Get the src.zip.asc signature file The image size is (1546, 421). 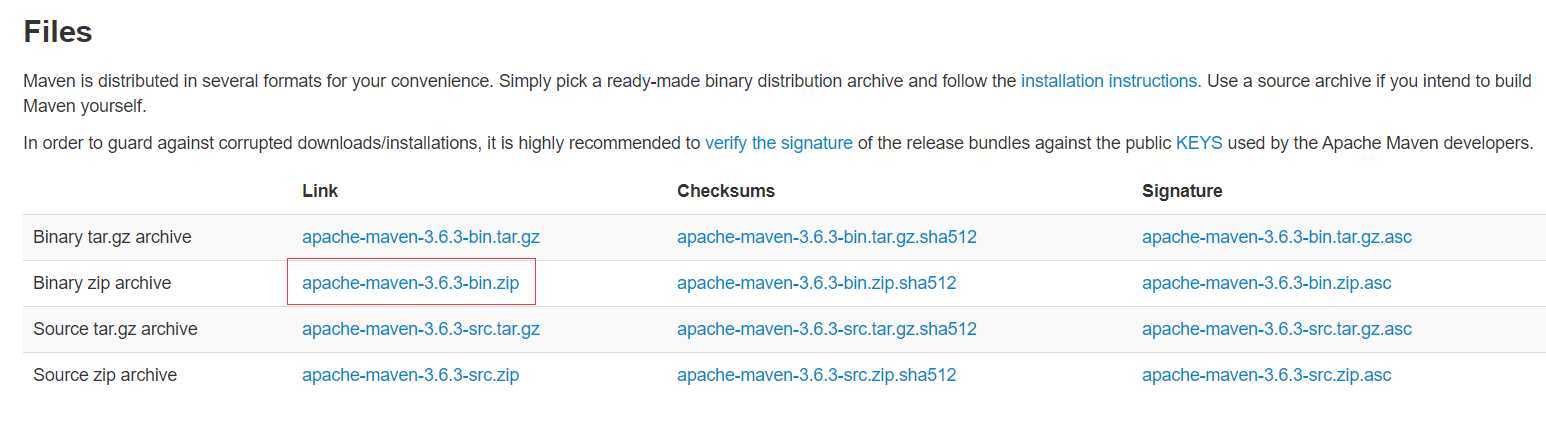tap(1266, 375)
